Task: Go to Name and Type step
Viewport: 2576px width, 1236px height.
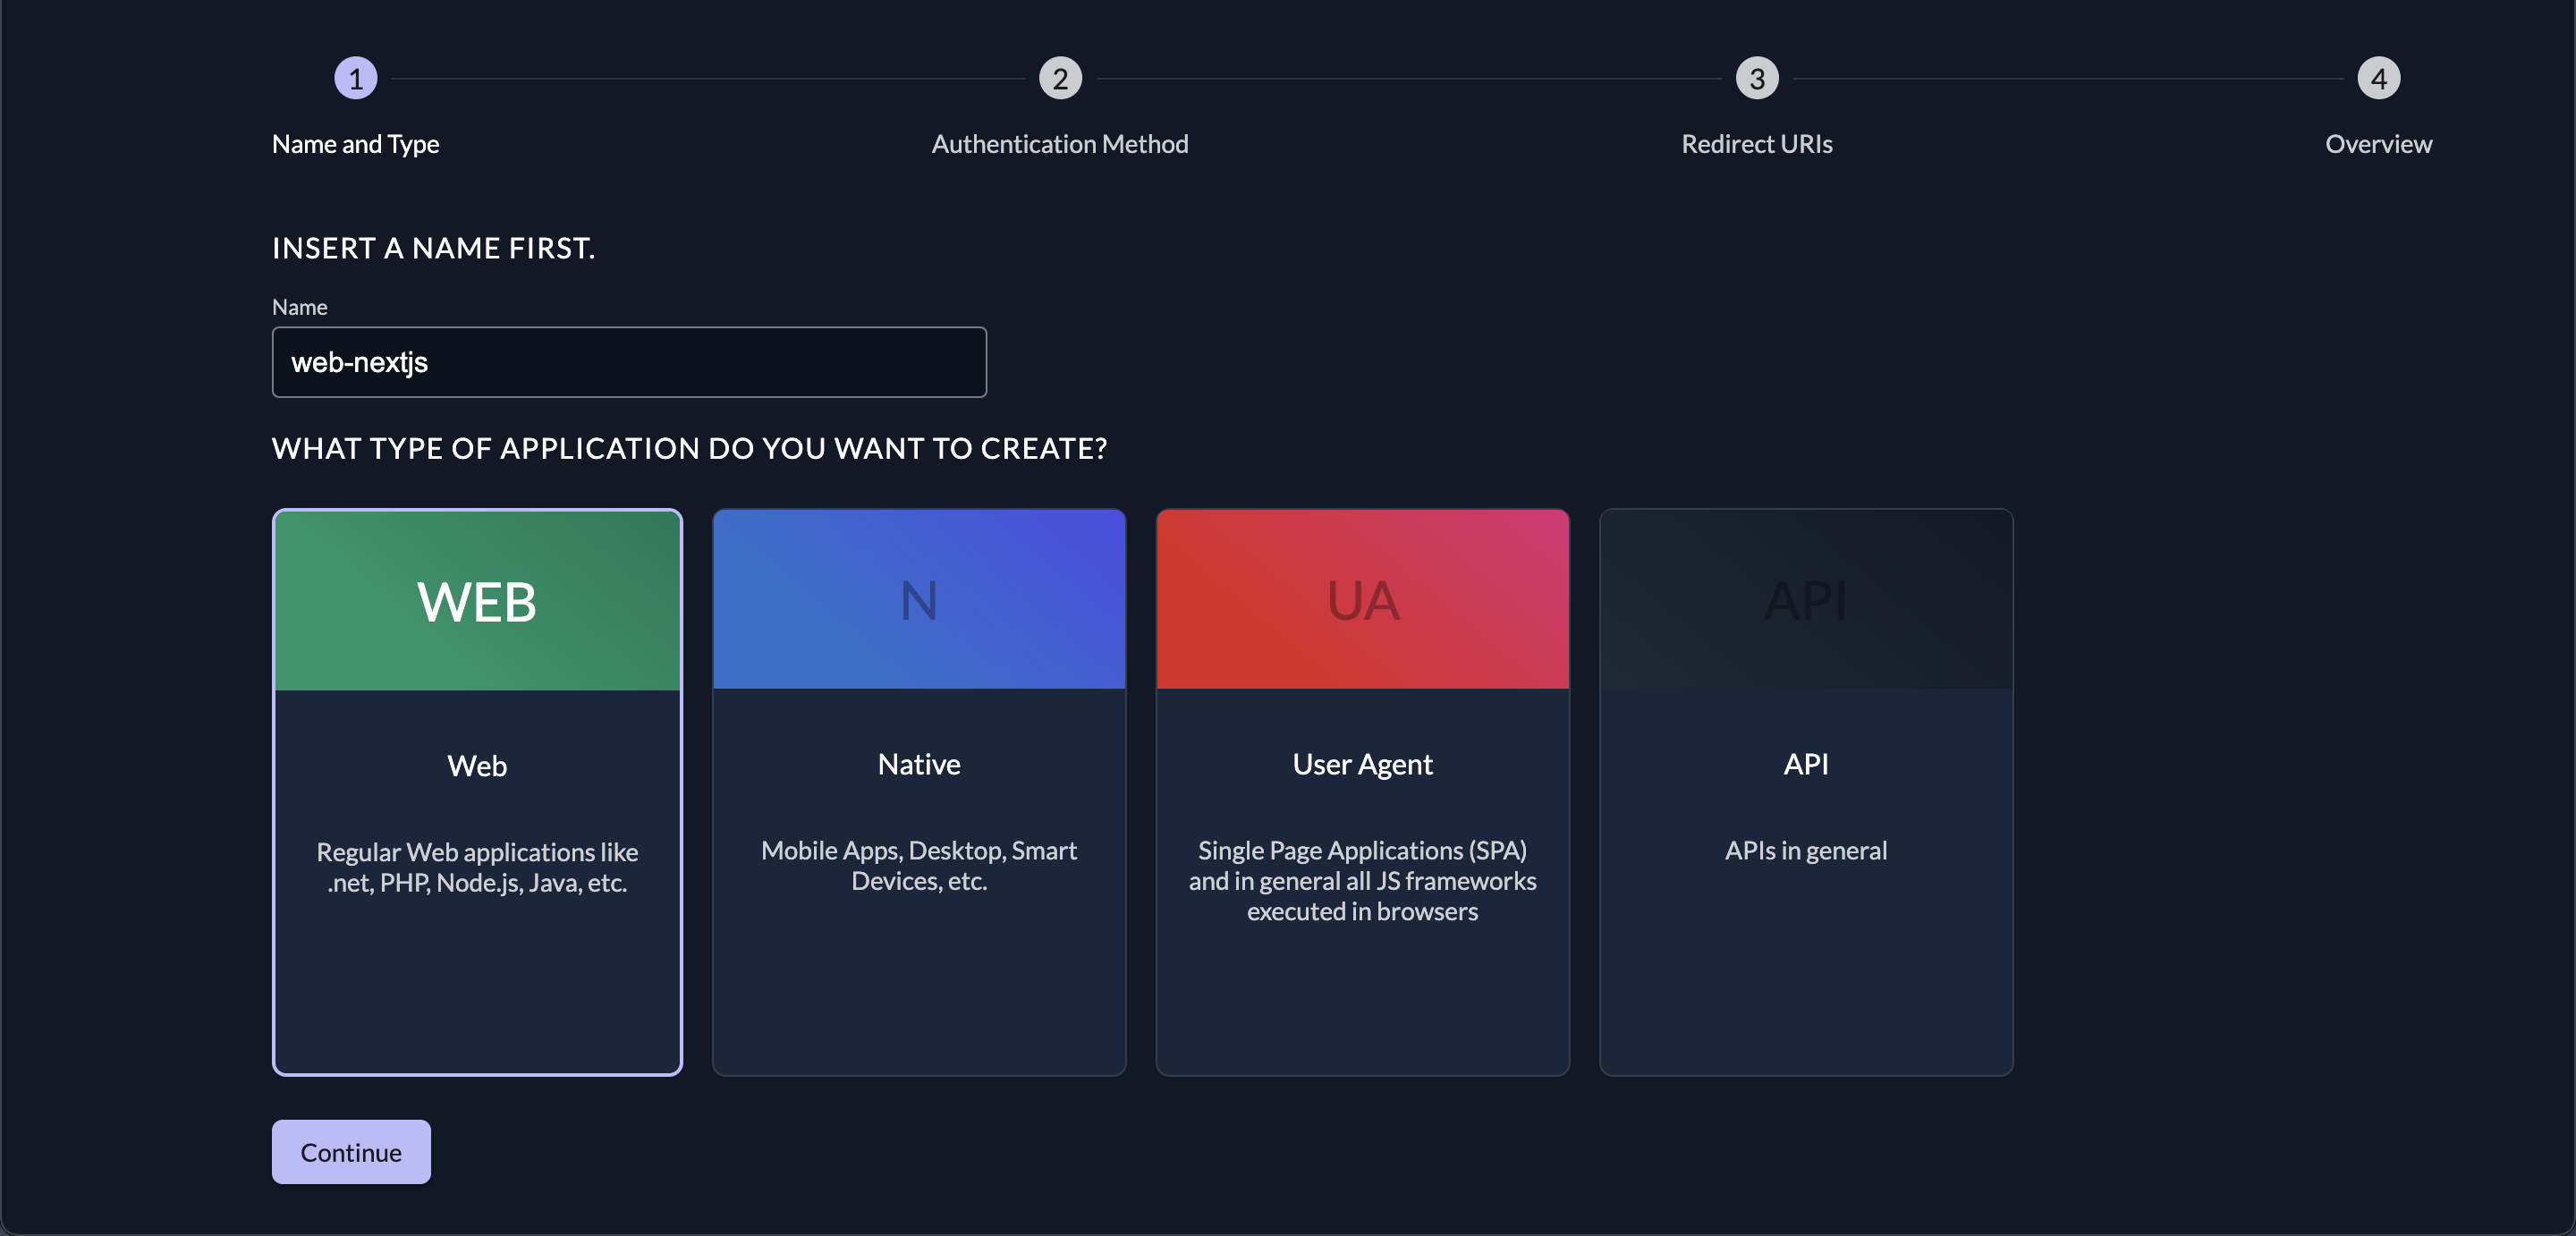Action: click(x=355, y=144)
